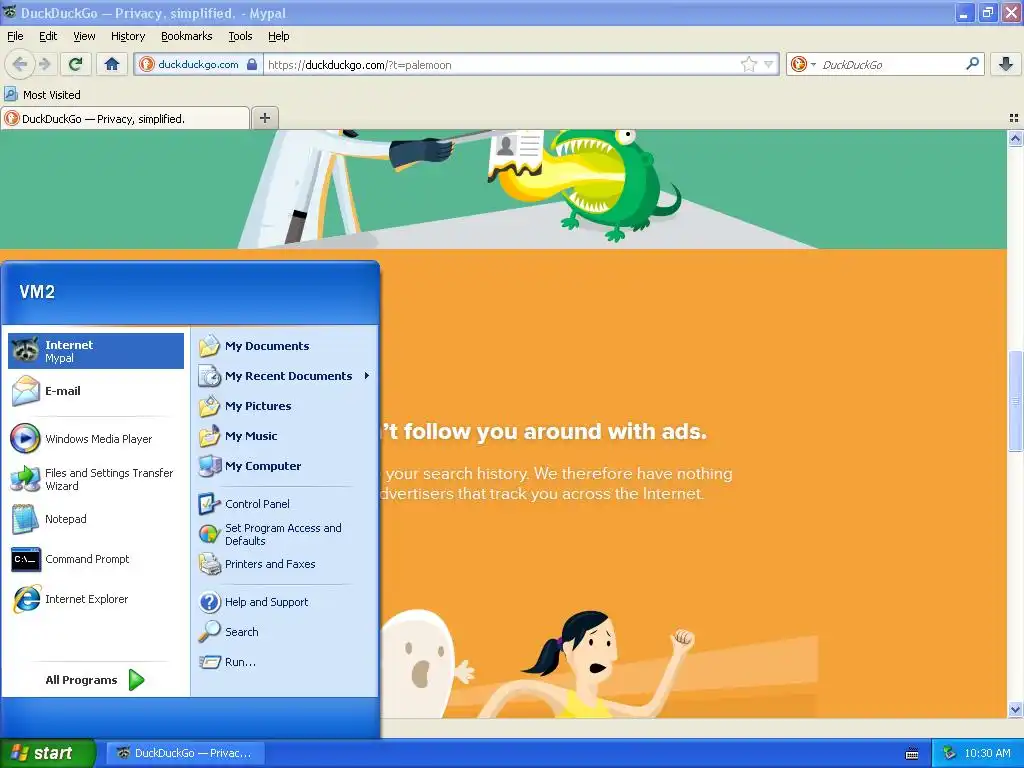Screen dimensions: 1024x768
Task: Open My Music folder
Action: [285, 436]
